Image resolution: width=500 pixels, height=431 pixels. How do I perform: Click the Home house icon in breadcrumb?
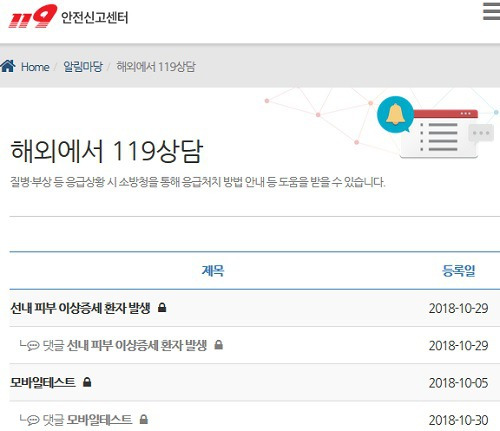(x=8, y=66)
